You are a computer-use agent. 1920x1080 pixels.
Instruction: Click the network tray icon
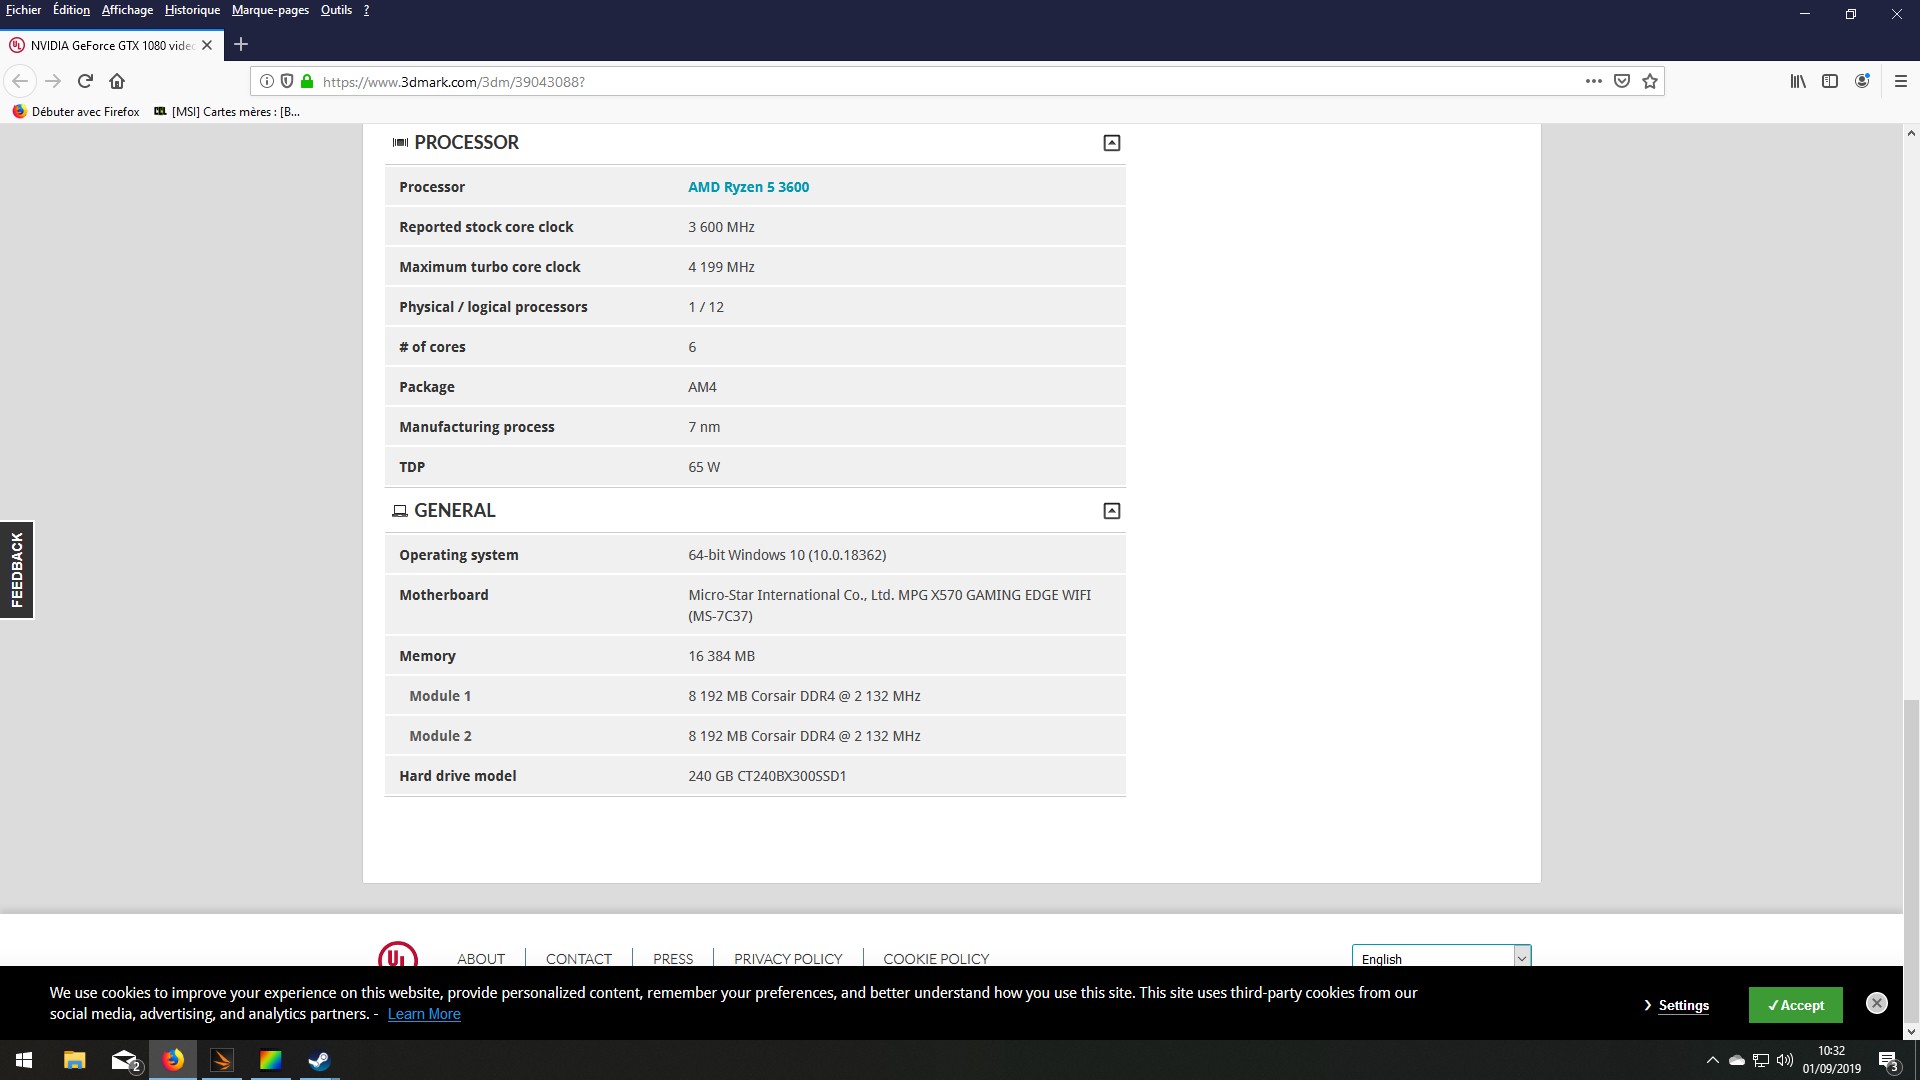click(1761, 1060)
